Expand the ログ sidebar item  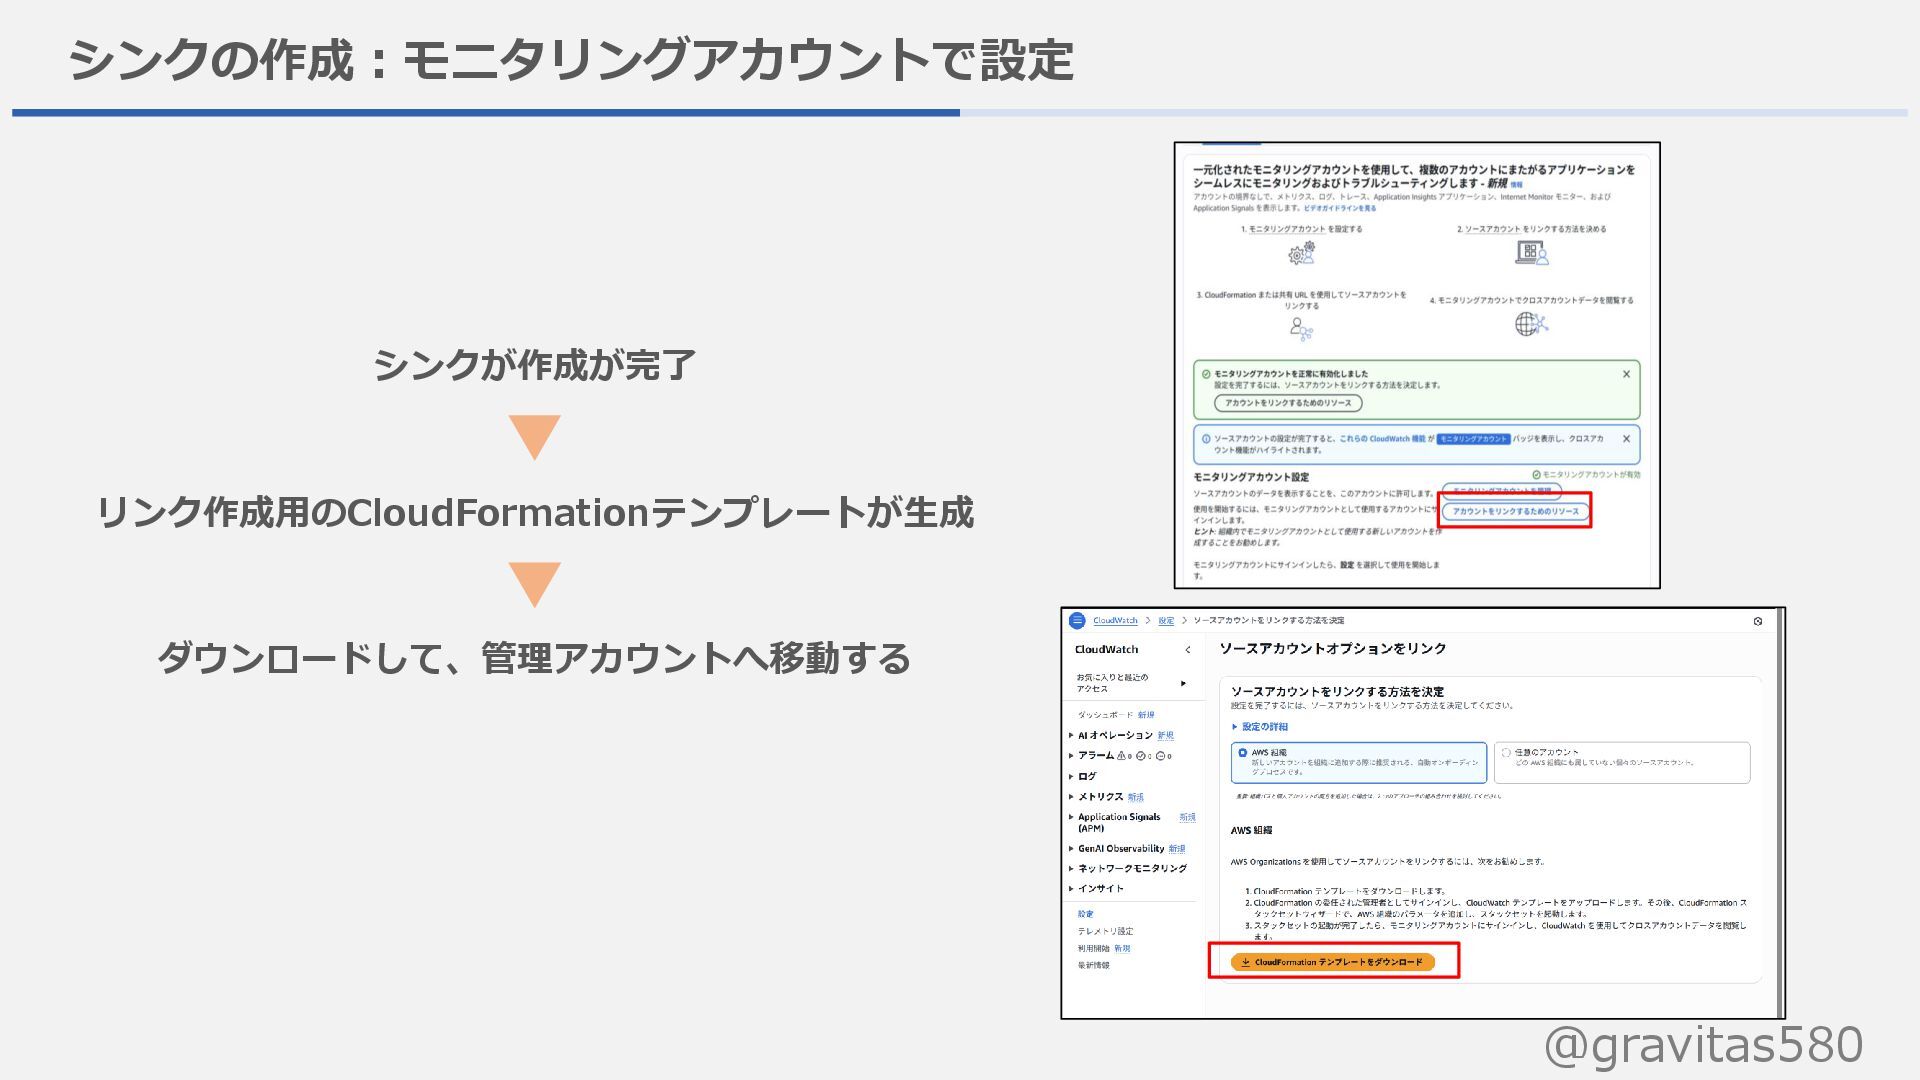(x=1086, y=777)
